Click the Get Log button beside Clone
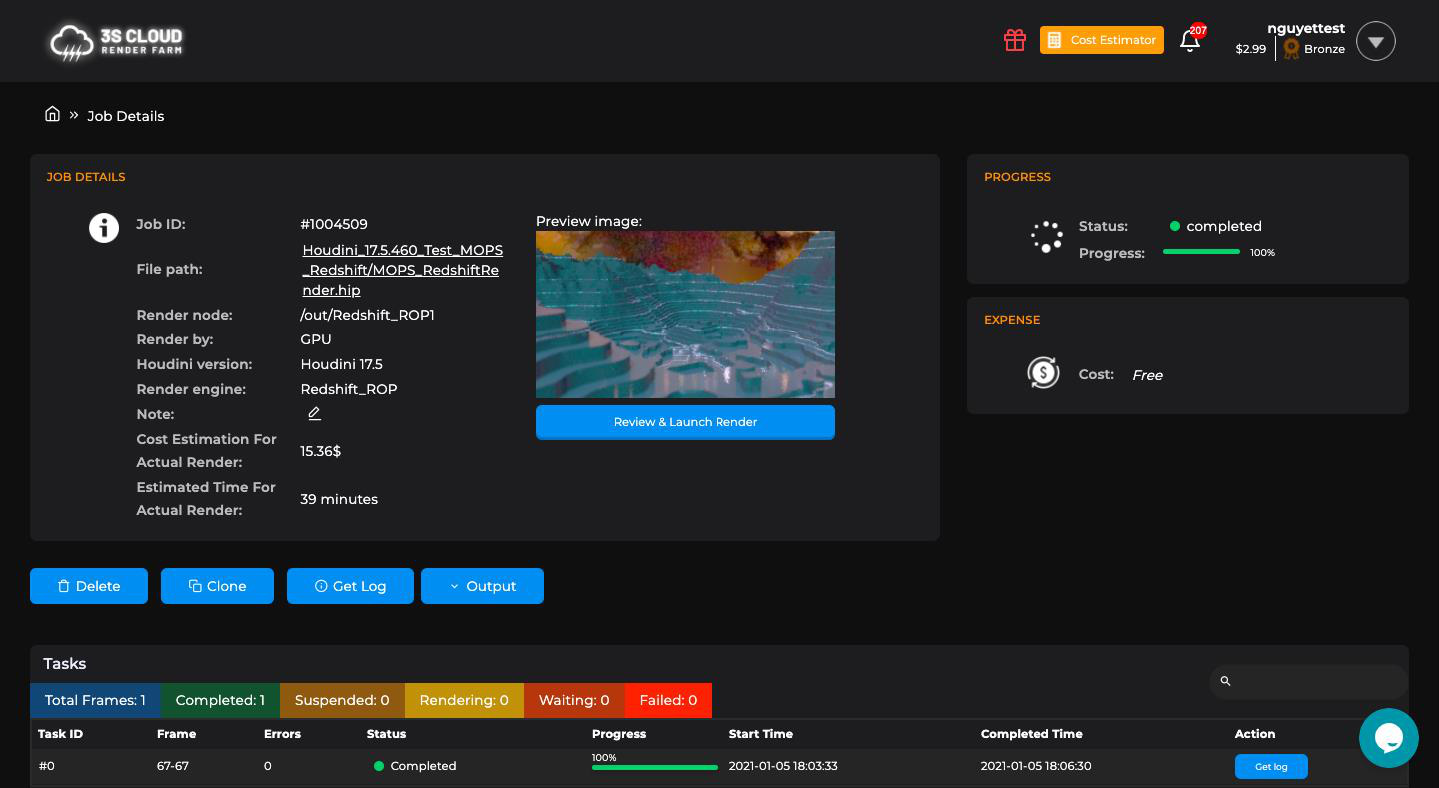Image resolution: width=1439 pixels, height=788 pixels. (350, 586)
